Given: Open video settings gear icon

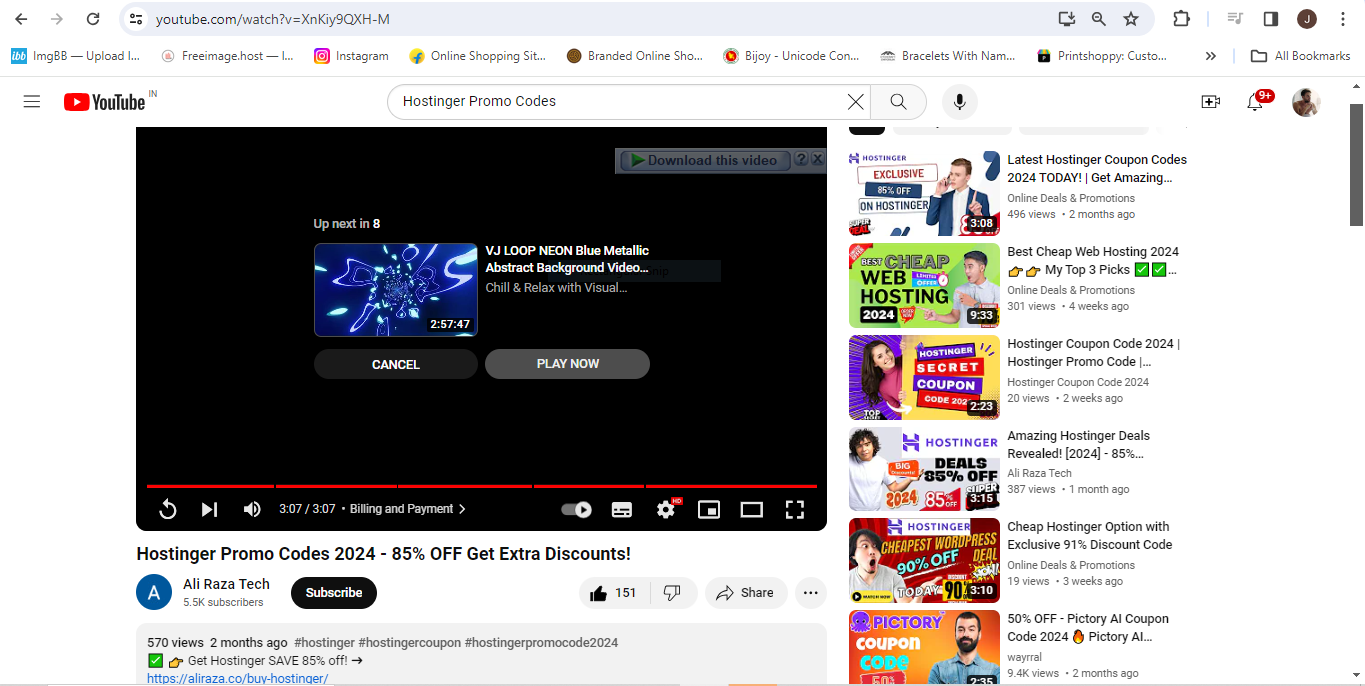Looking at the screenshot, I should (666, 510).
